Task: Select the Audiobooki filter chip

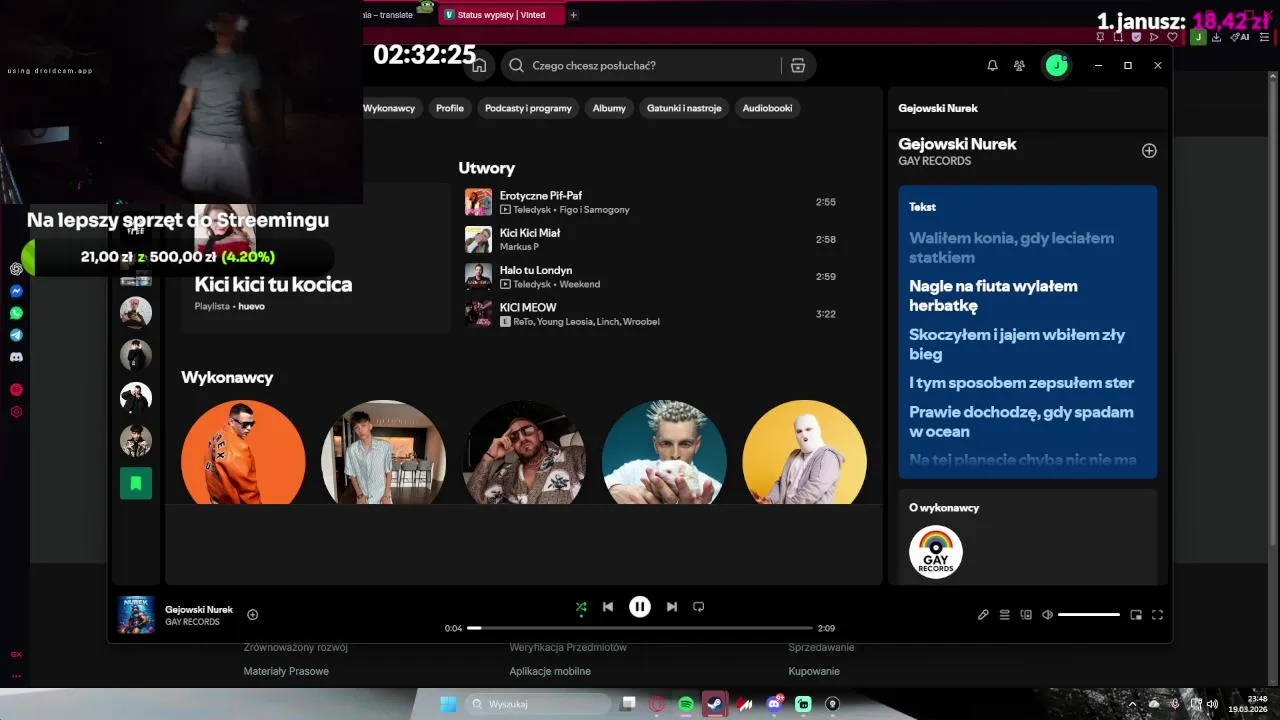Action: pos(767,108)
